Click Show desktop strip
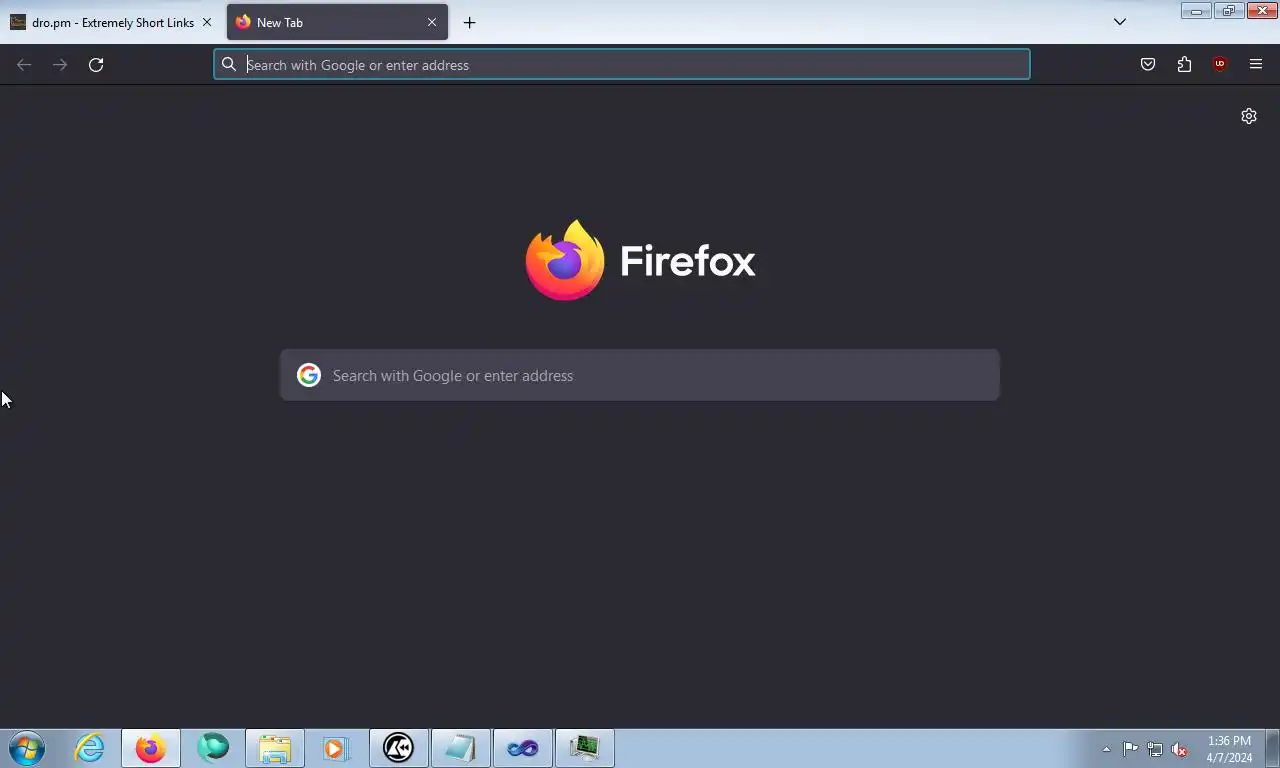 (x=1273, y=748)
